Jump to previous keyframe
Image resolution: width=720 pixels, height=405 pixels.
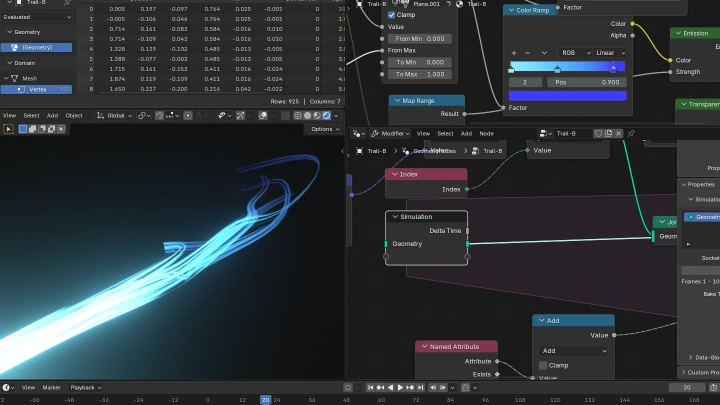click(x=381, y=388)
